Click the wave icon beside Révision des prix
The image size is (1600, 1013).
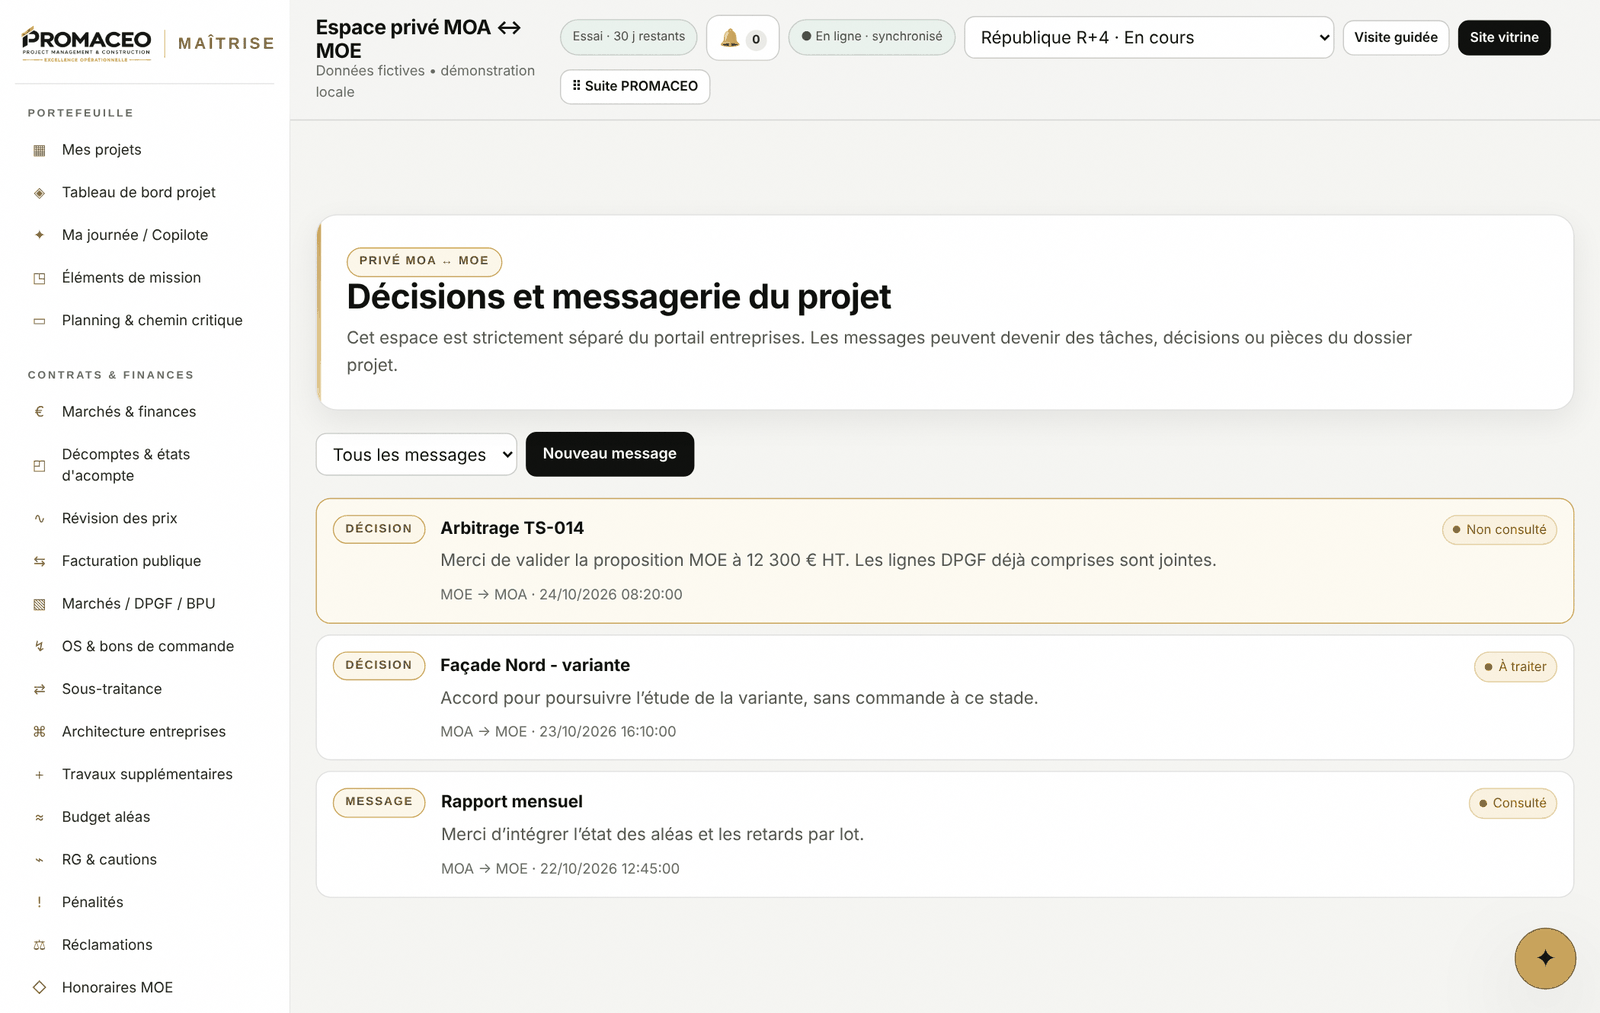pyautogui.click(x=39, y=519)
